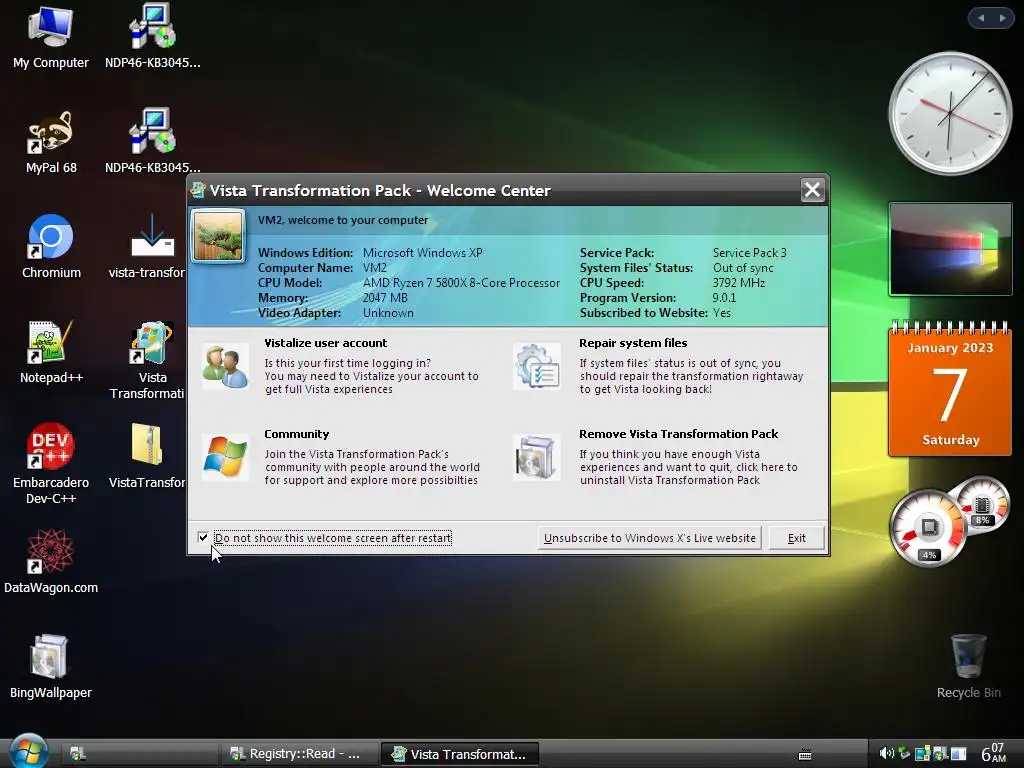Click the 'Out of sync' status value
The height and width of the screenshot is (768, 1024).
click(x=743, y=268)
